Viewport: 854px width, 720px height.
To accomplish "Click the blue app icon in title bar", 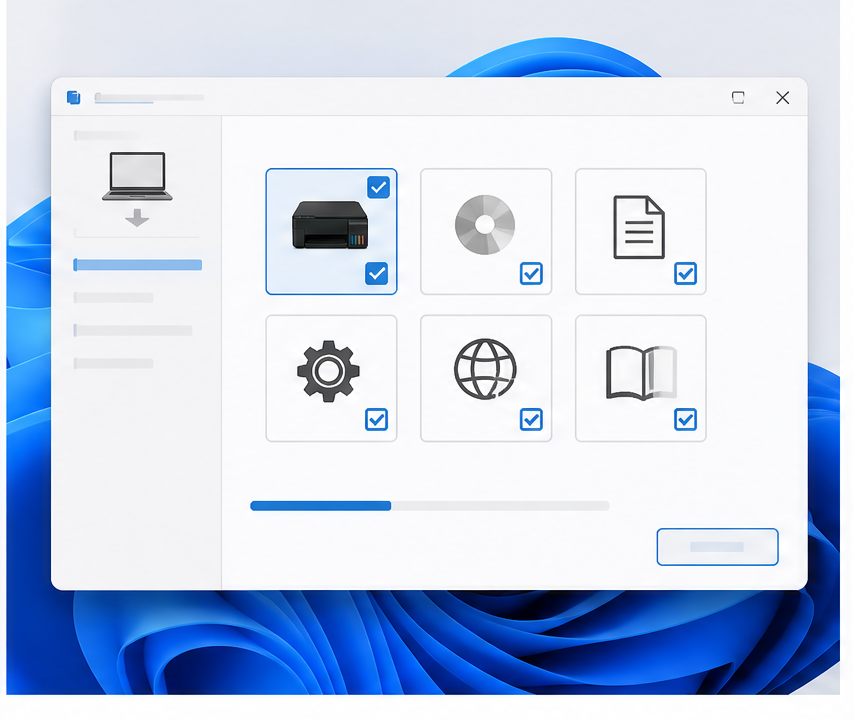I will (x=74, y=97).
